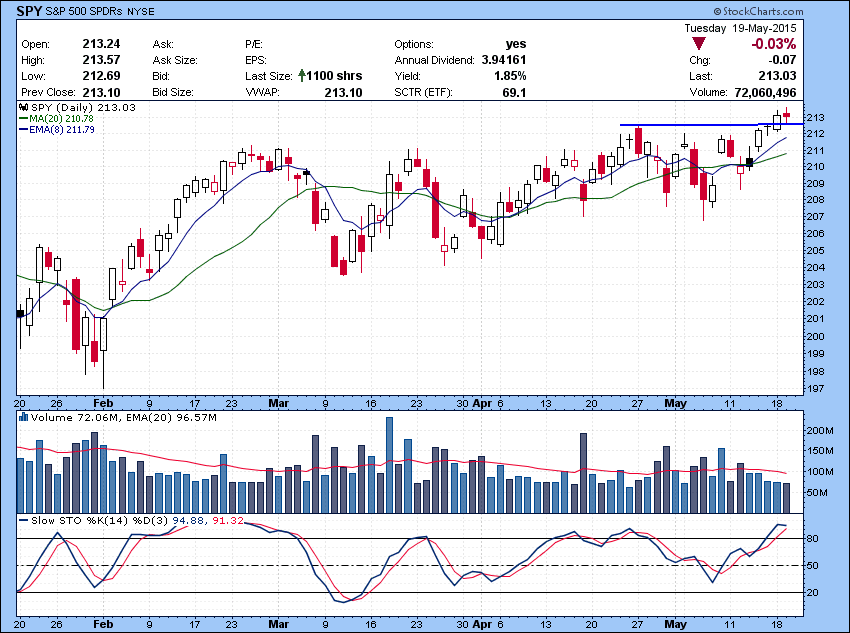850x633 pixels.
Task: Click the candlestick icon beside SPY (Daily)
Action: tap(24, 107)
